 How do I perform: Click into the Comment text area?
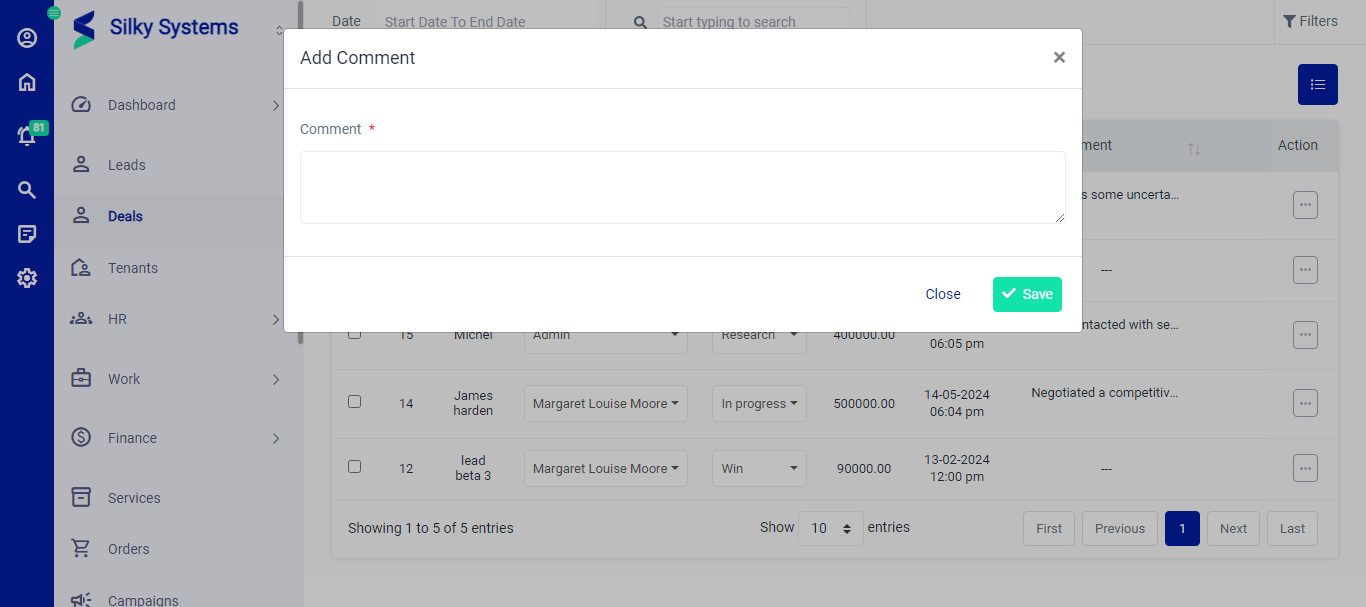(682, 188)
